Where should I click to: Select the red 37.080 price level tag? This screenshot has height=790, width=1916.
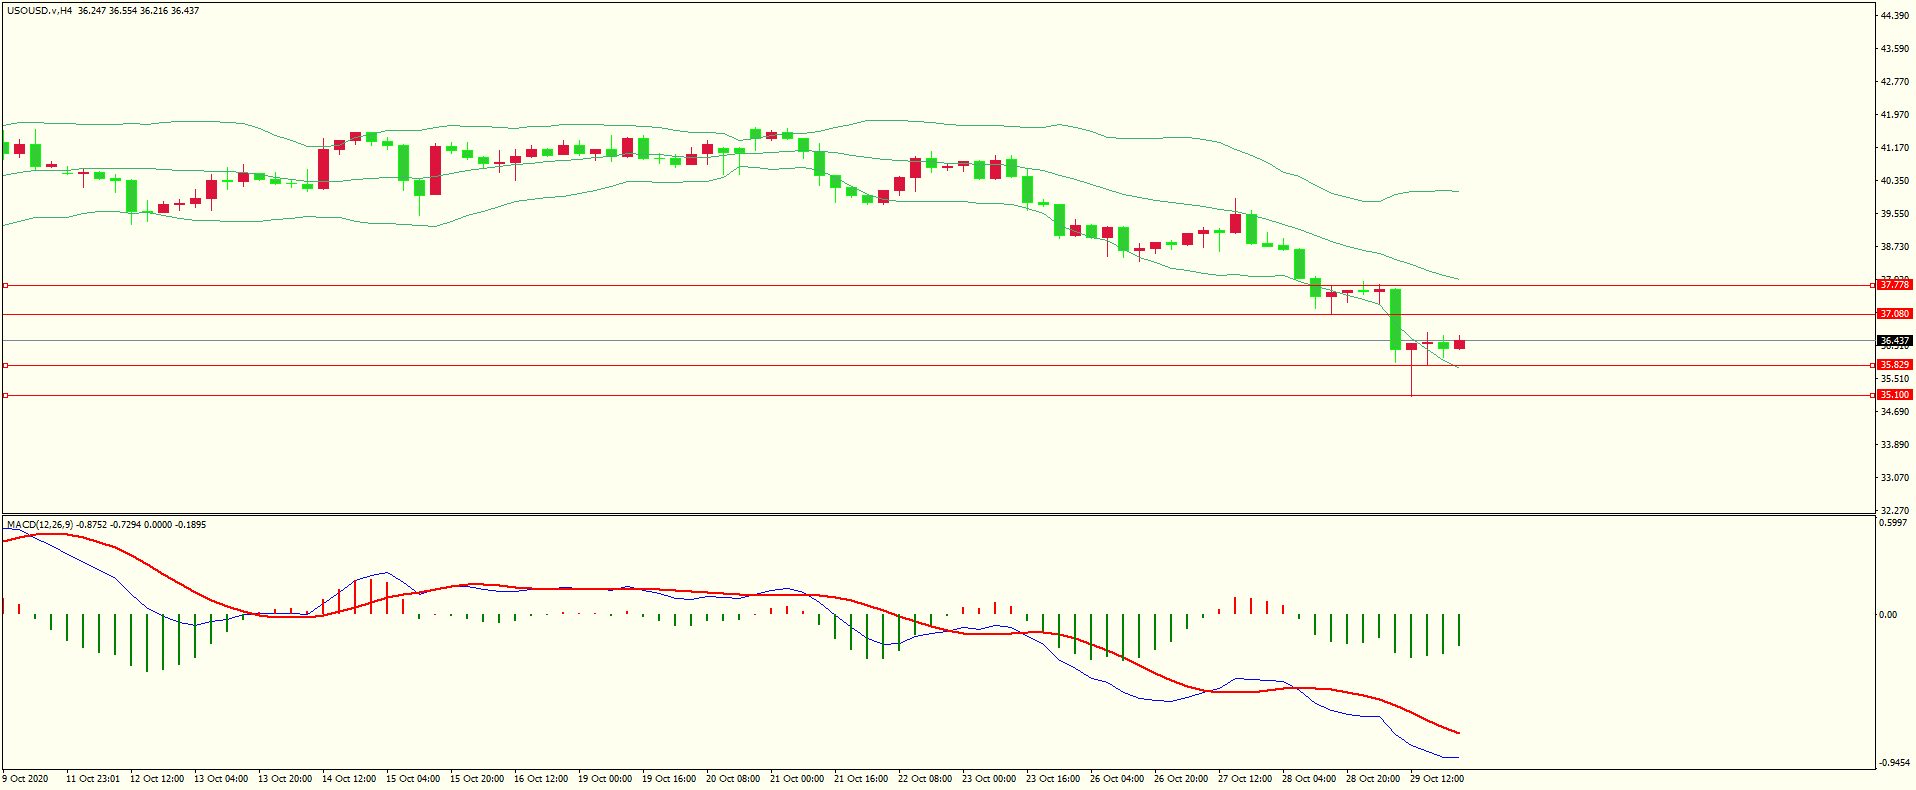coord(1894,314)
